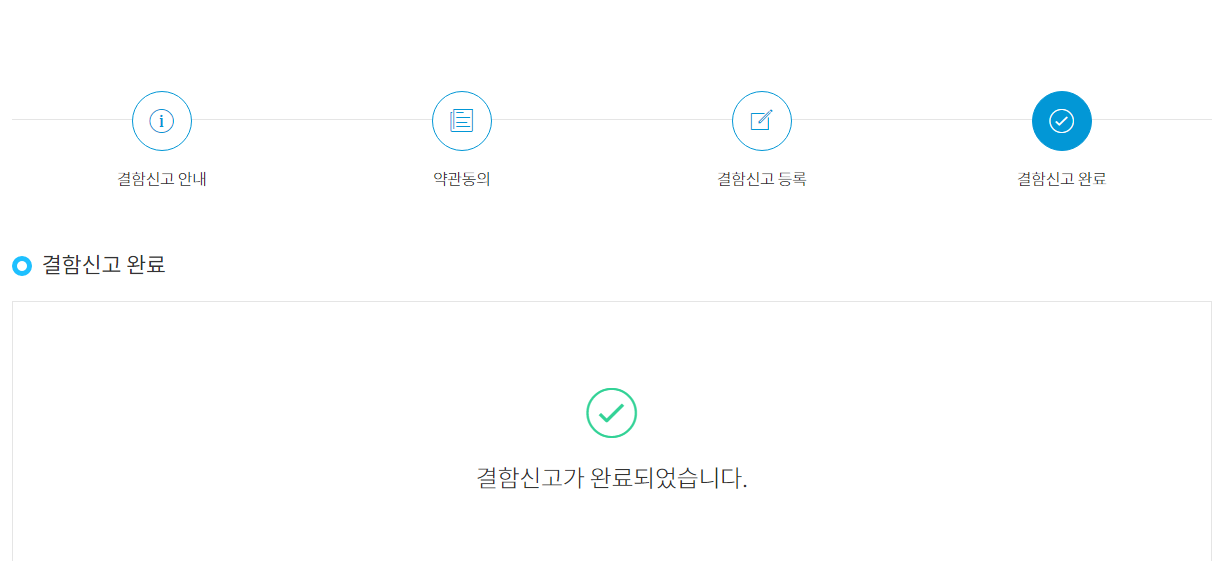The width and height of the screenshot is (1231, 561).
Task: Click the progress line between 안내 and 약관동의 icons
Action: (312, 120)
